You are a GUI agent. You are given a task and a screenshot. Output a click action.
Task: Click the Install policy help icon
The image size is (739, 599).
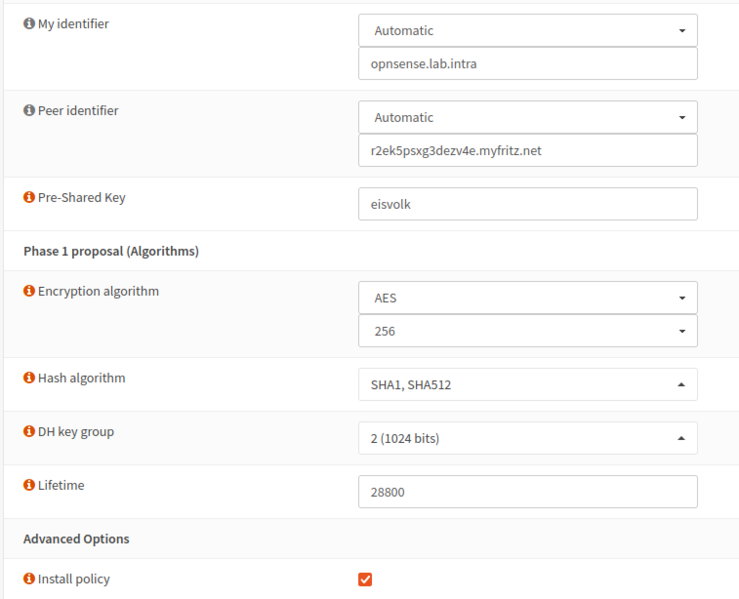(x=29, y=579)
